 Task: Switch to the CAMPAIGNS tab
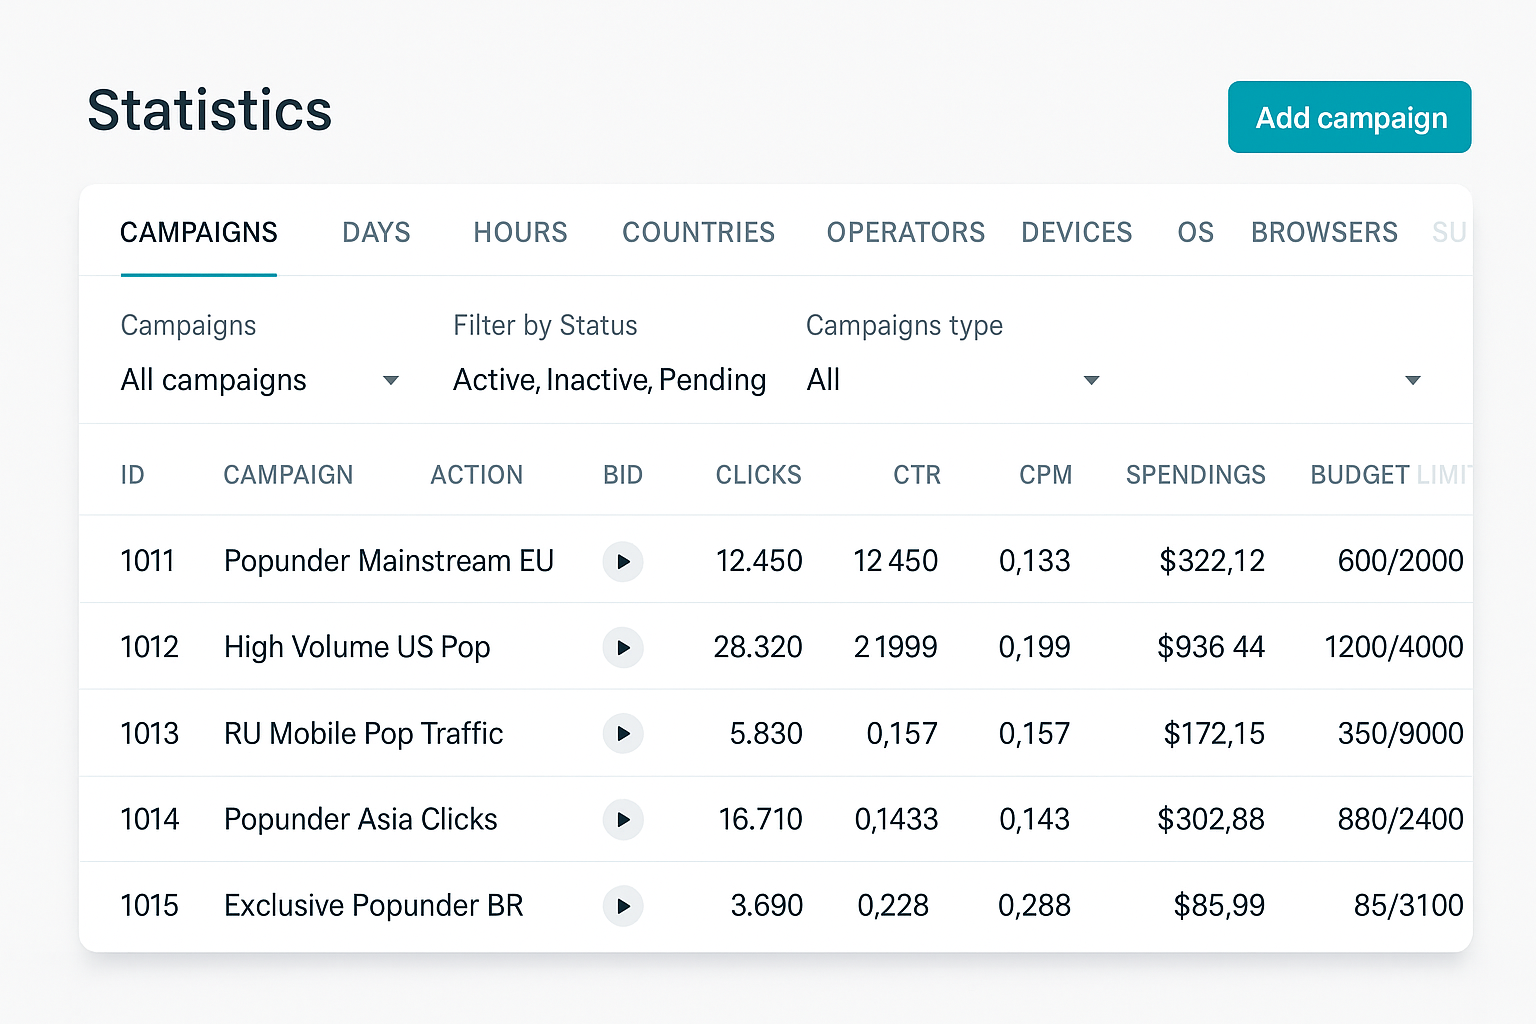(199, 232)
